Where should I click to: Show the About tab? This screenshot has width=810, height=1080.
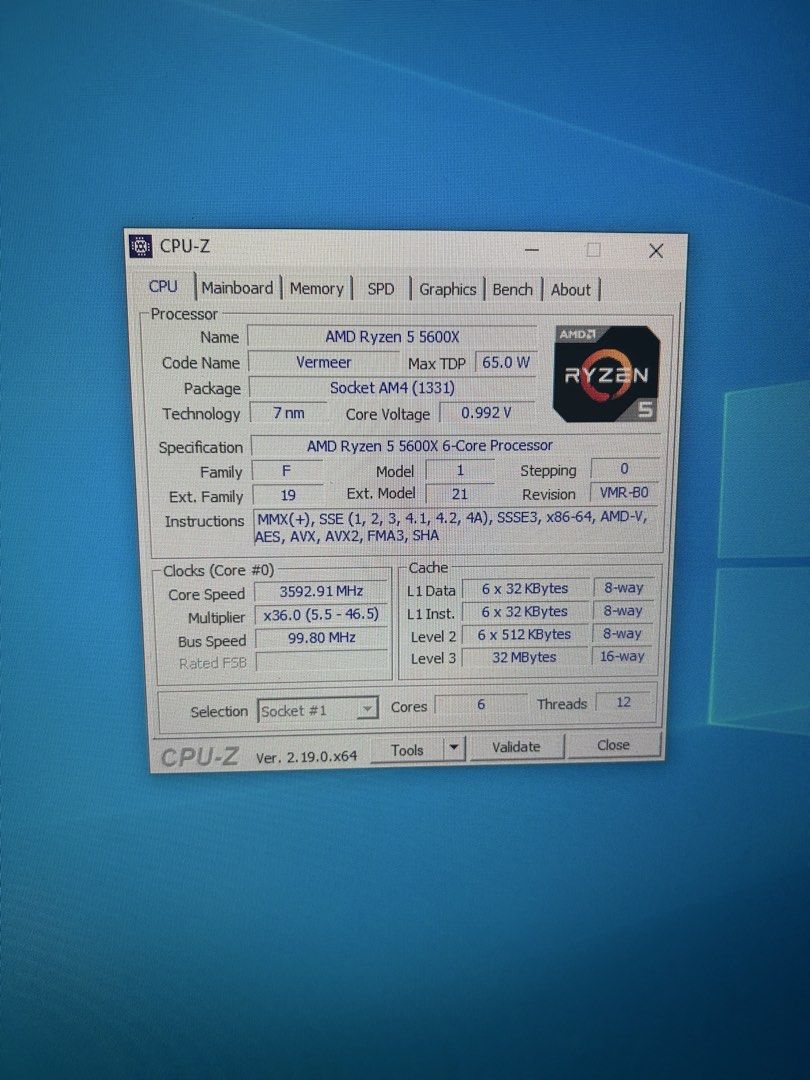570,290
